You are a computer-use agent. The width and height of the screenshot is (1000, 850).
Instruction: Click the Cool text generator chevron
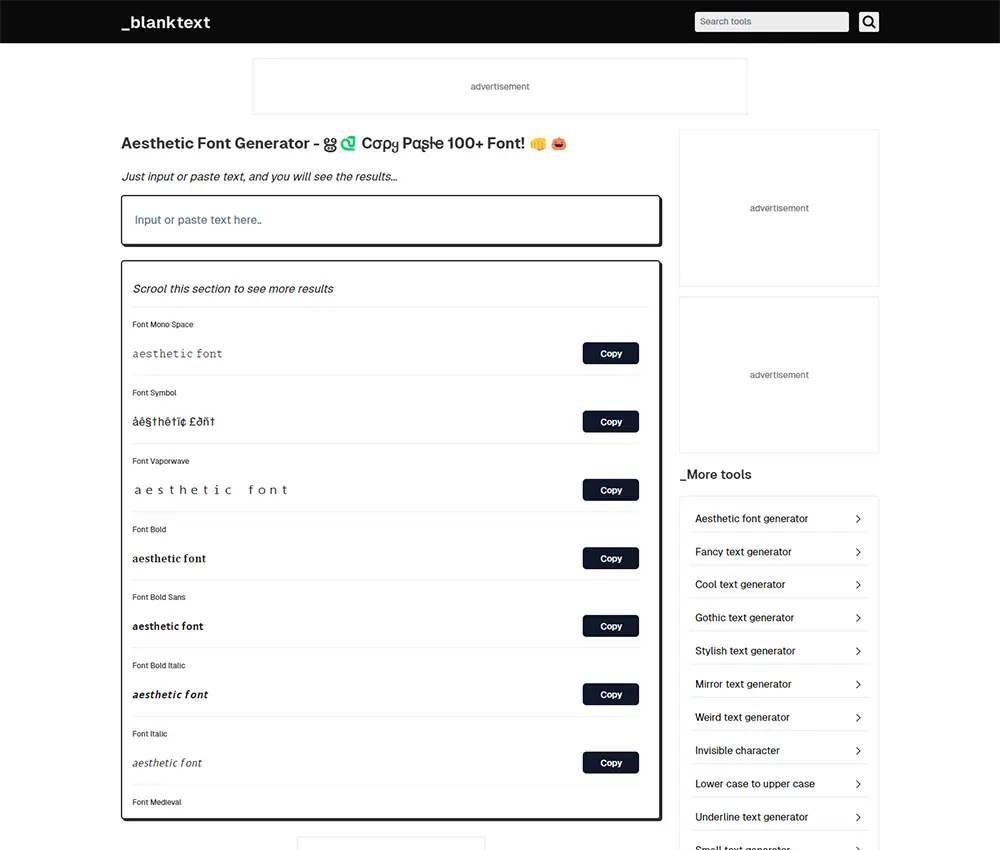[x=858, y=585]
